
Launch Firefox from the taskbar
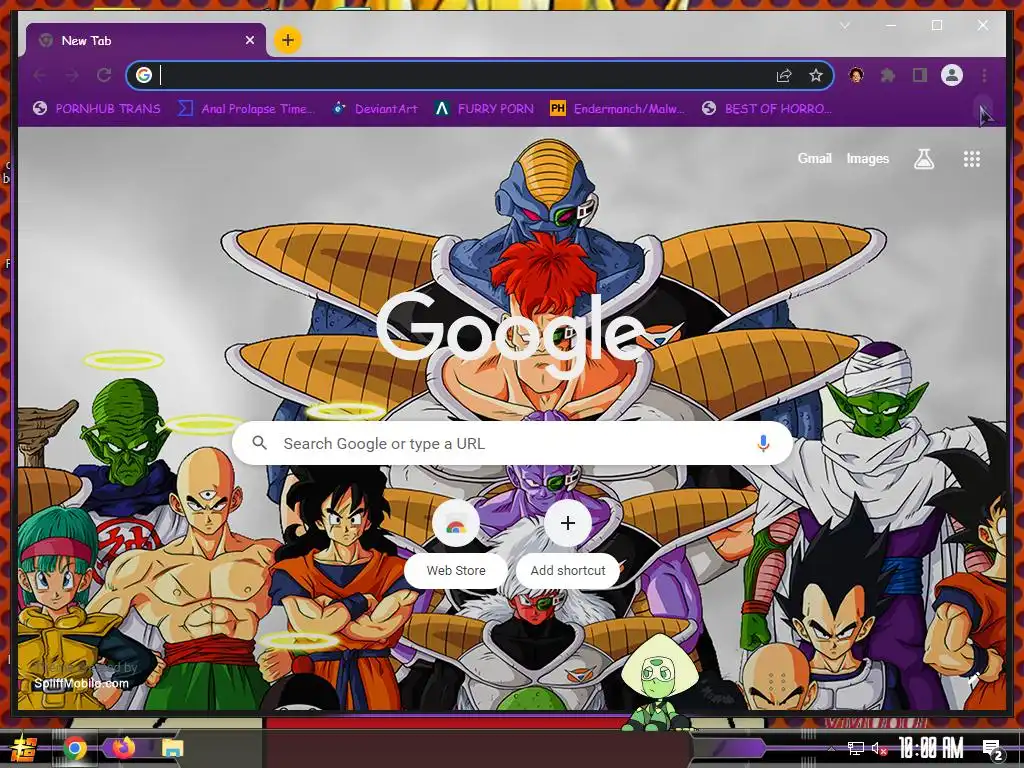coord(123,747)
